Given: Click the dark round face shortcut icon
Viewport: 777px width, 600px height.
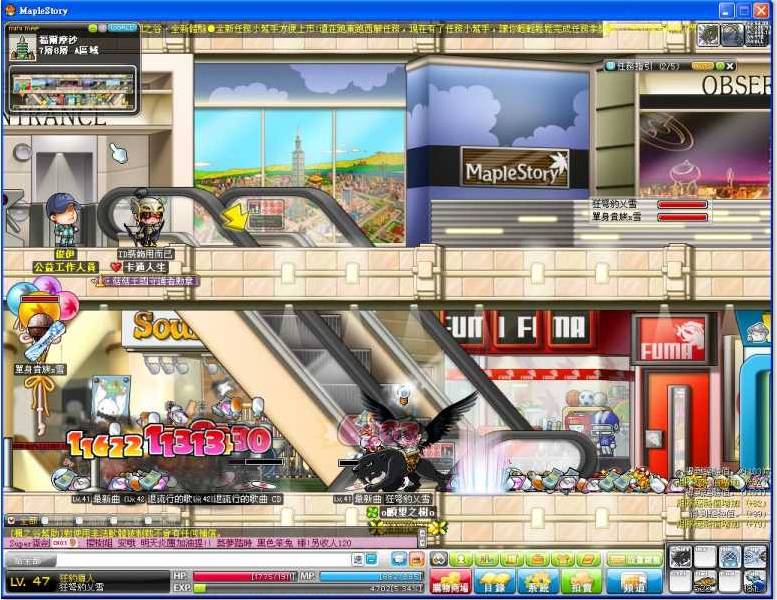Looking at the screenshot, I should click(439, 560).
